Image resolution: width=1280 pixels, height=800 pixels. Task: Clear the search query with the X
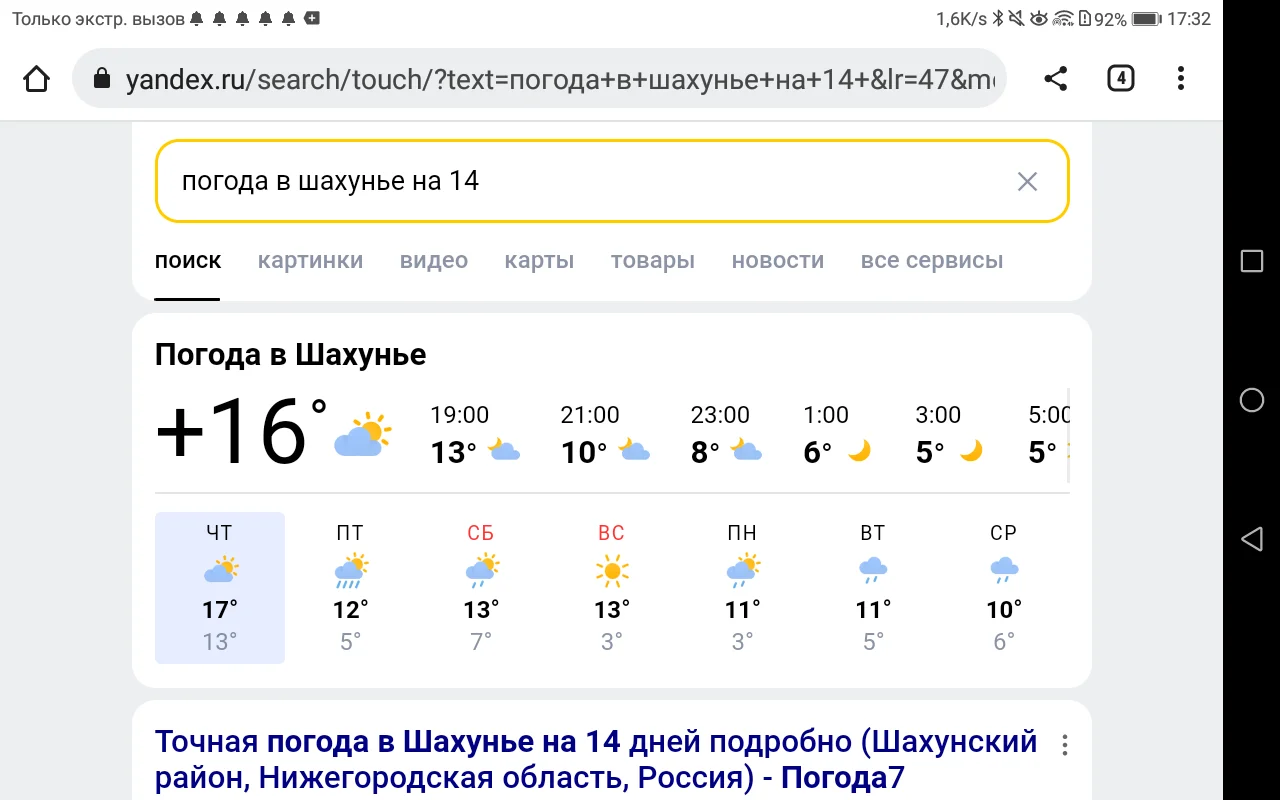pyautogui.click(x=1027, y=181)
